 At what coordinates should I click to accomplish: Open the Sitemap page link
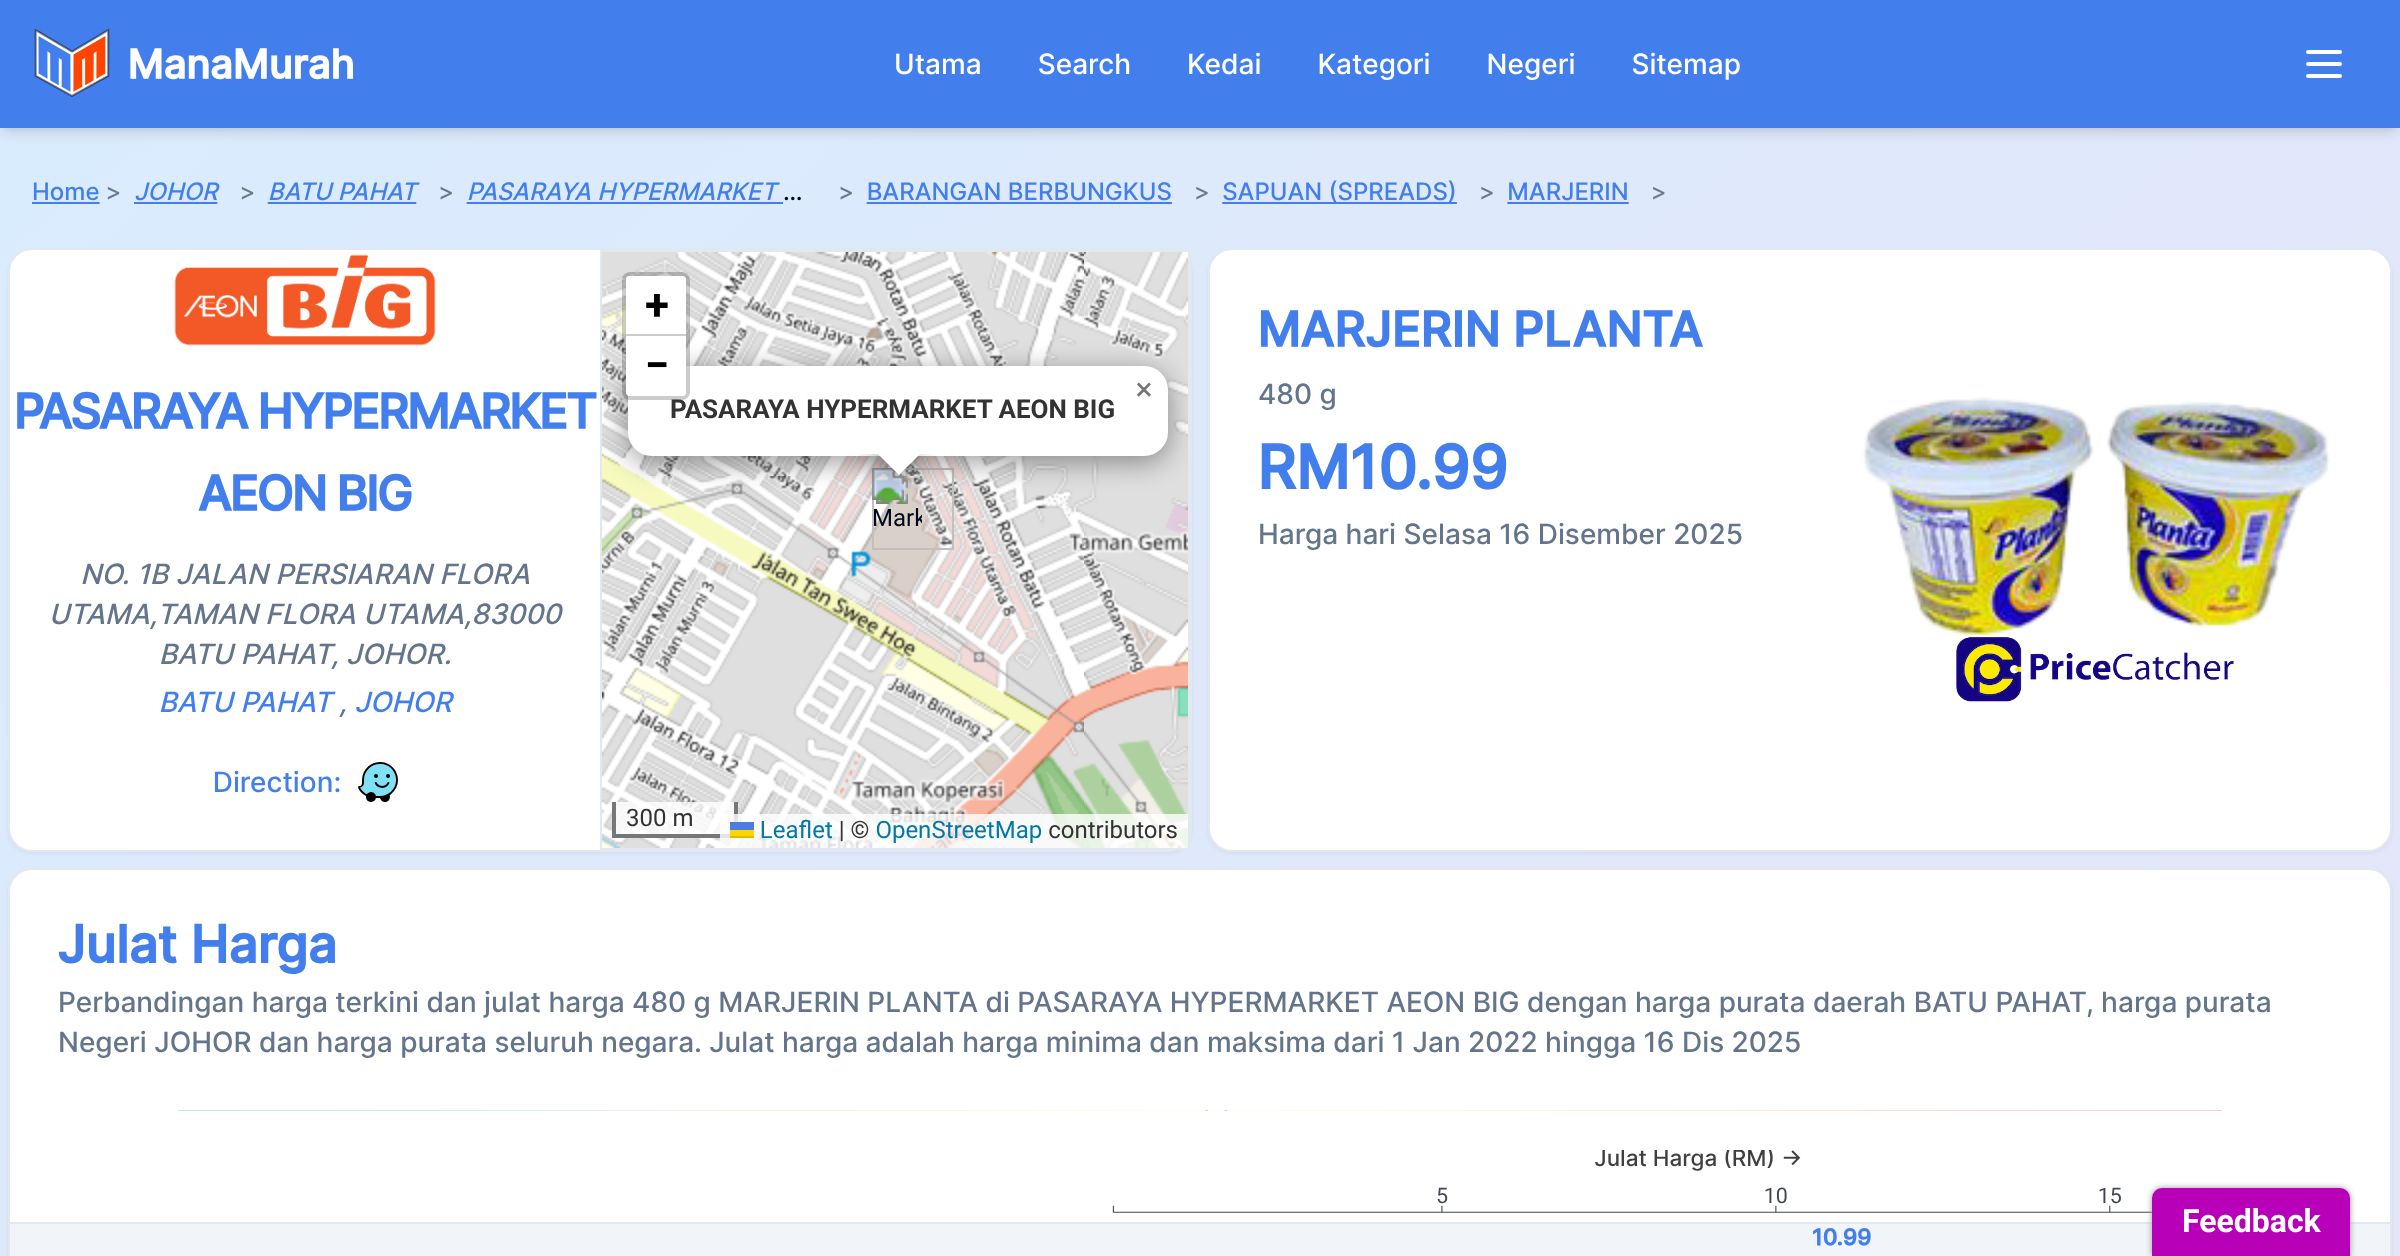click(x=1685, y=64)
